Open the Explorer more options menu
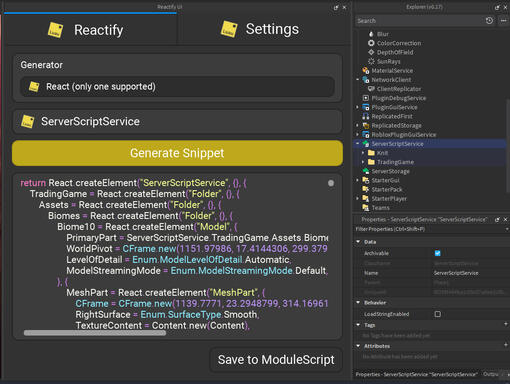The height and width of the screenshot is (384, 510). 503,21
